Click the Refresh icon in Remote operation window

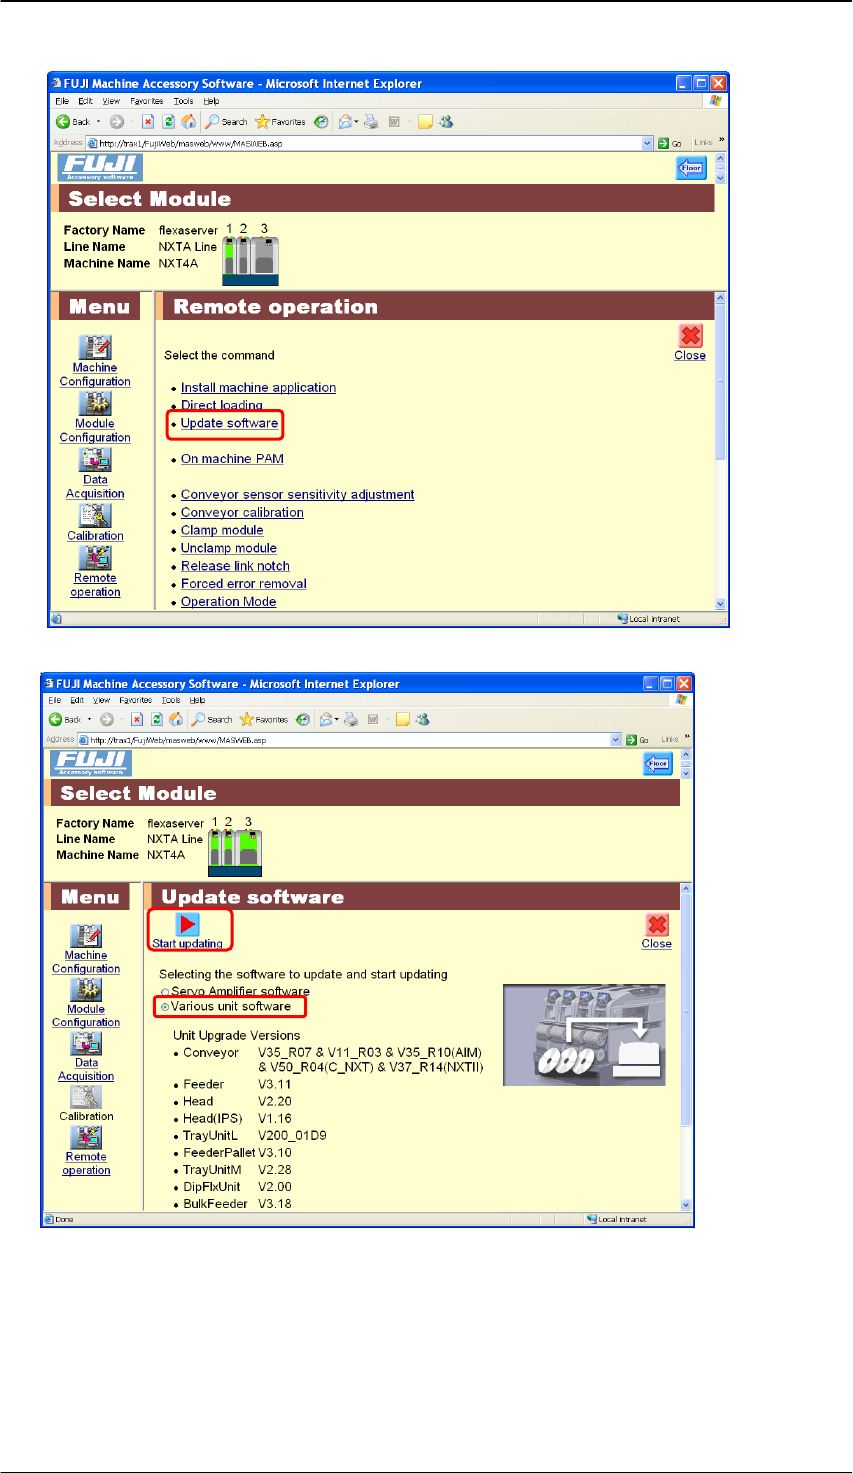[168, 122]
